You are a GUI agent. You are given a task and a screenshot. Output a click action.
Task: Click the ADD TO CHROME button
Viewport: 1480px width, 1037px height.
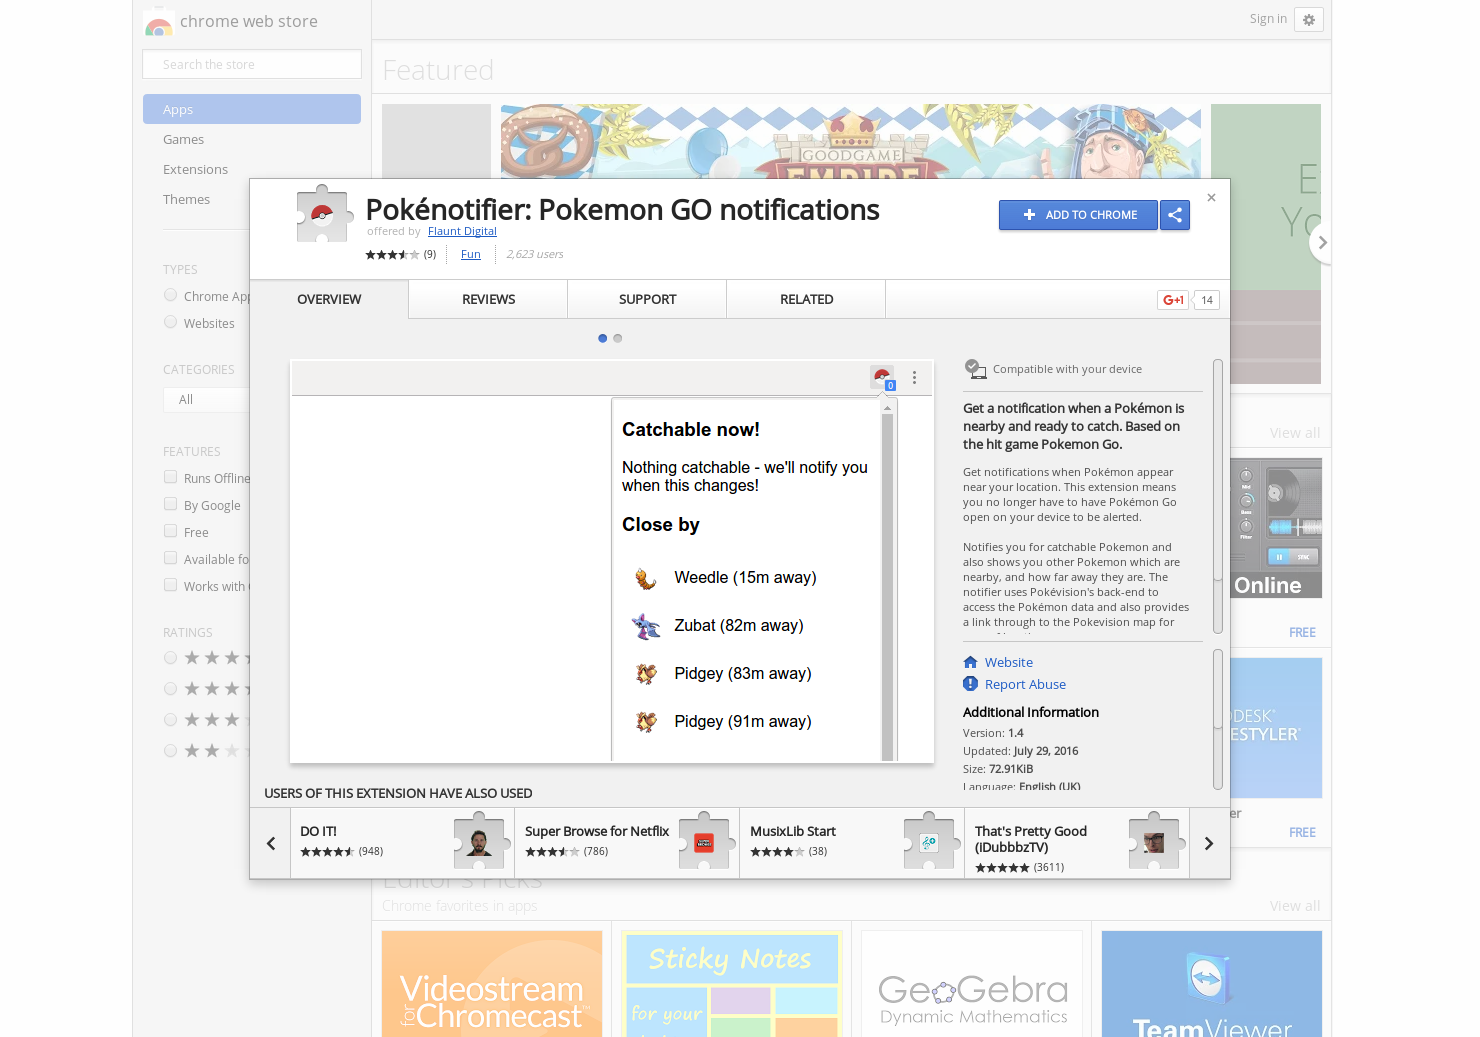pos(1078,215)
